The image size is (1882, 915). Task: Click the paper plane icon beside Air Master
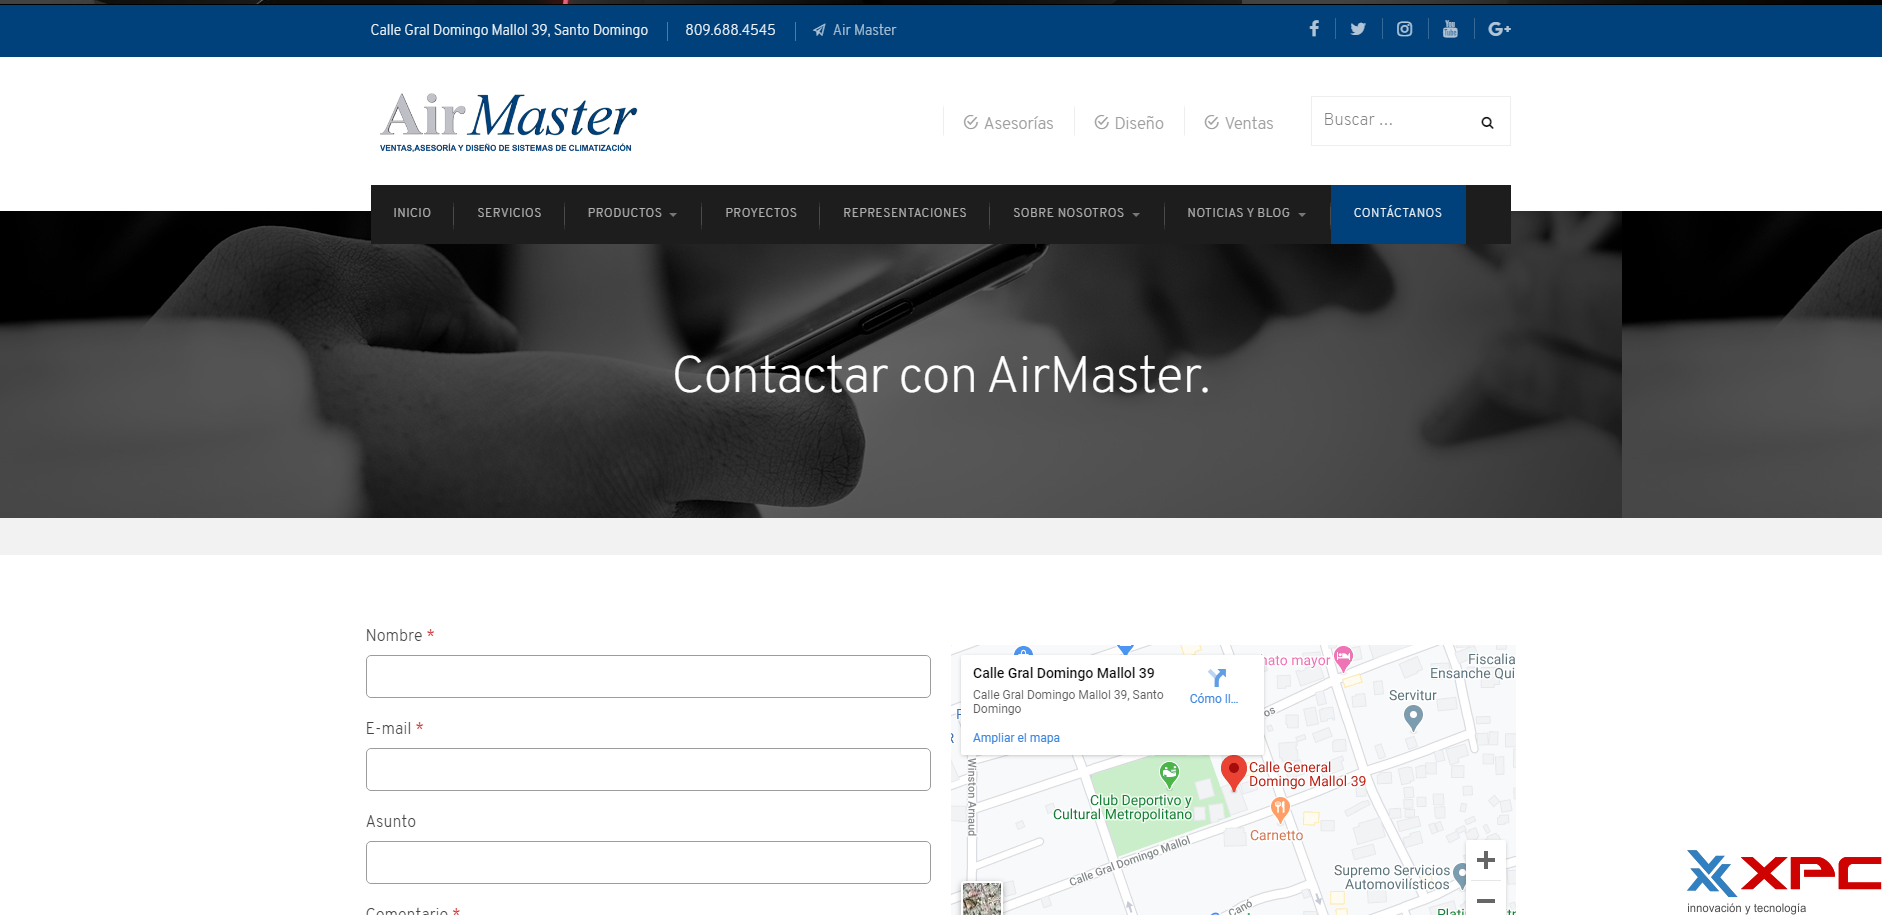click(819, 30)
